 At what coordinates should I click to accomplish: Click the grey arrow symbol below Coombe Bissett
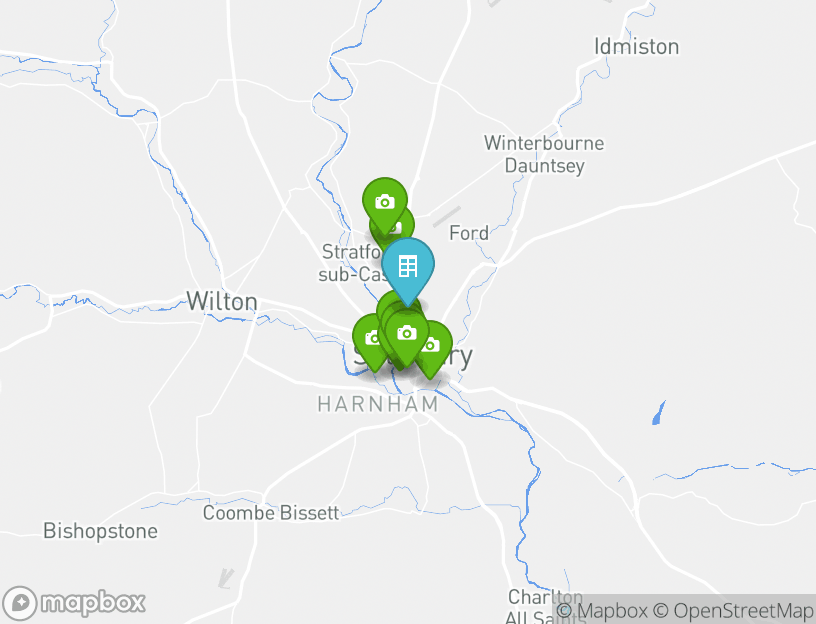226,578
